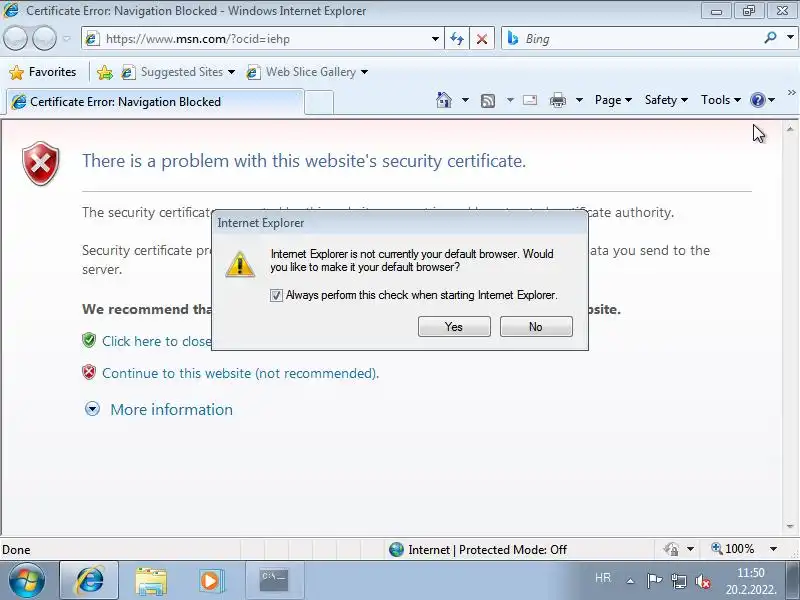Open Windows Explorer folder on taskbar
Screen dimensions: 800x600
(x=151, y=581)
